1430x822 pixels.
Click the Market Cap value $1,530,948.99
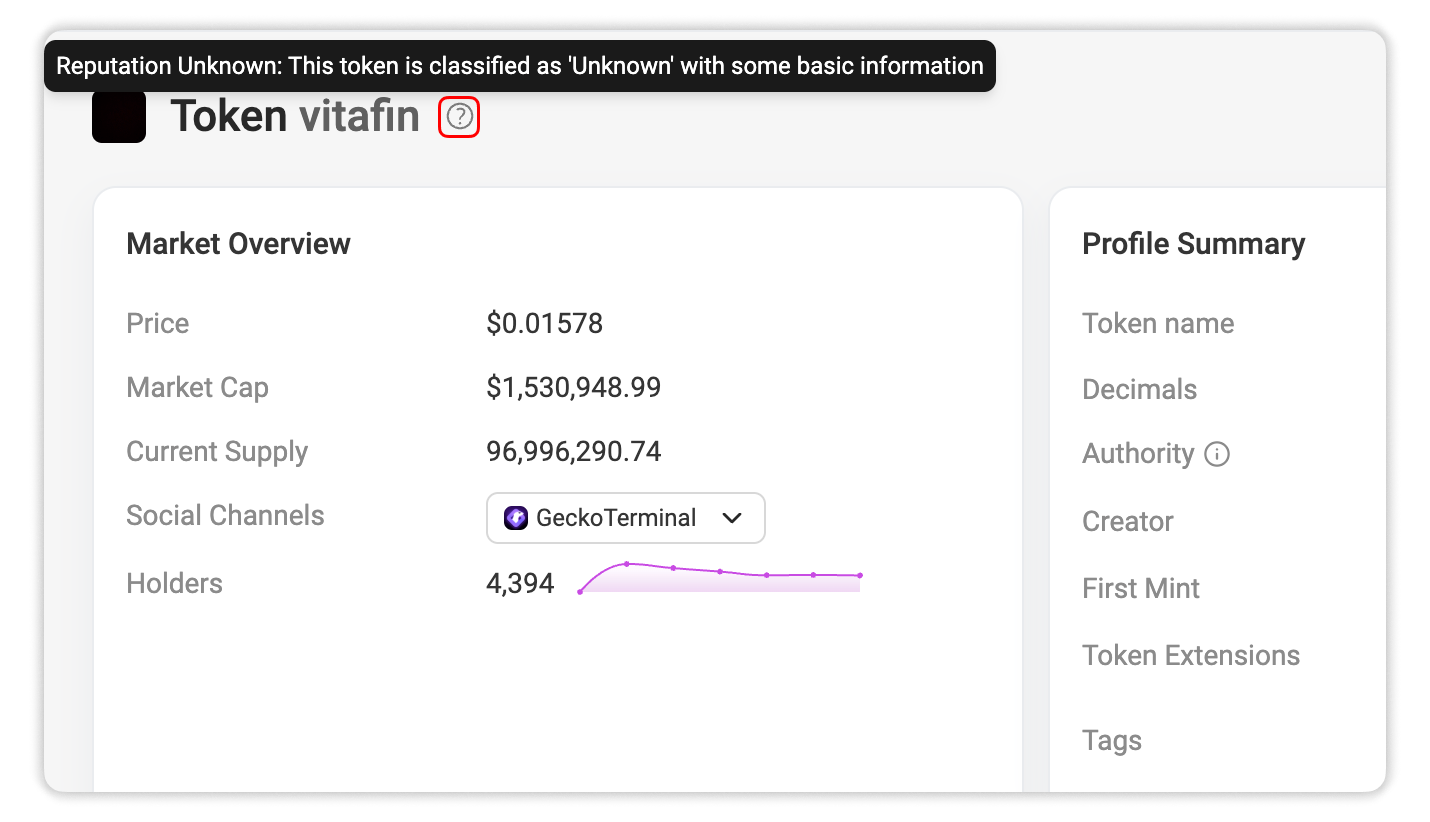coord(573,388)
